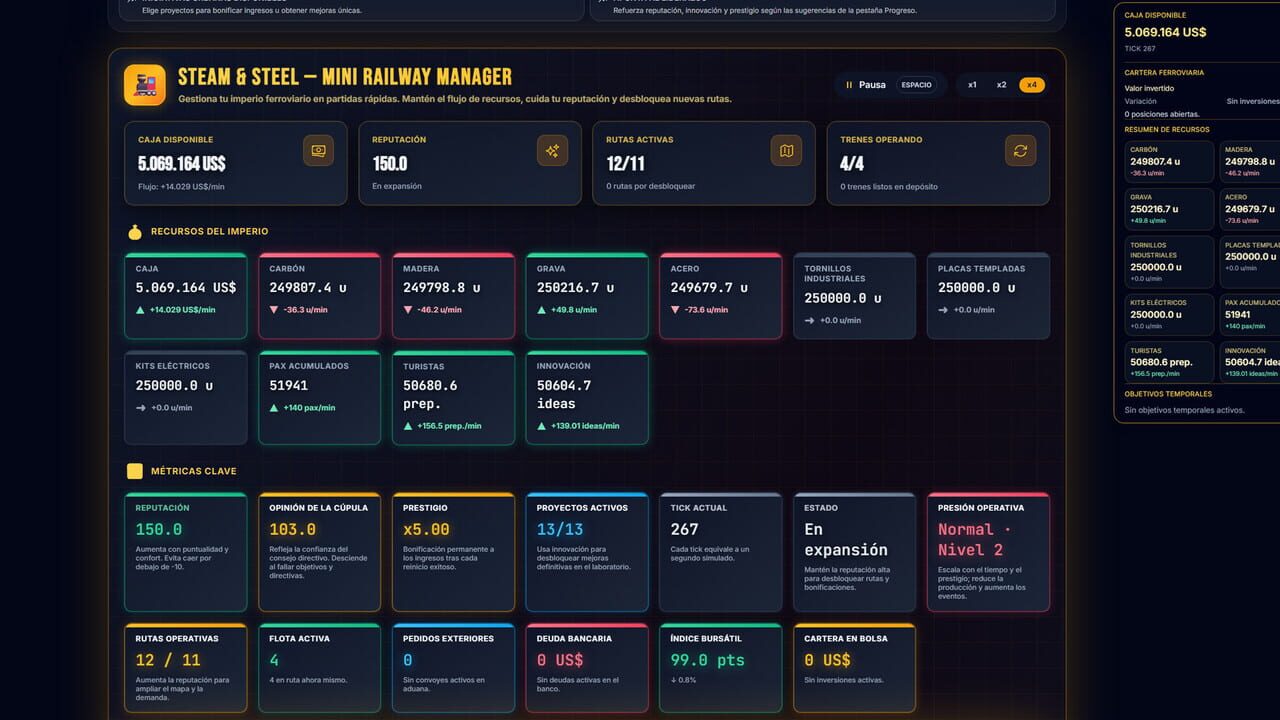Pause the game with the Pausa button
The width and height of the screenshot is (1280, 720).
(x=889, y=85)
